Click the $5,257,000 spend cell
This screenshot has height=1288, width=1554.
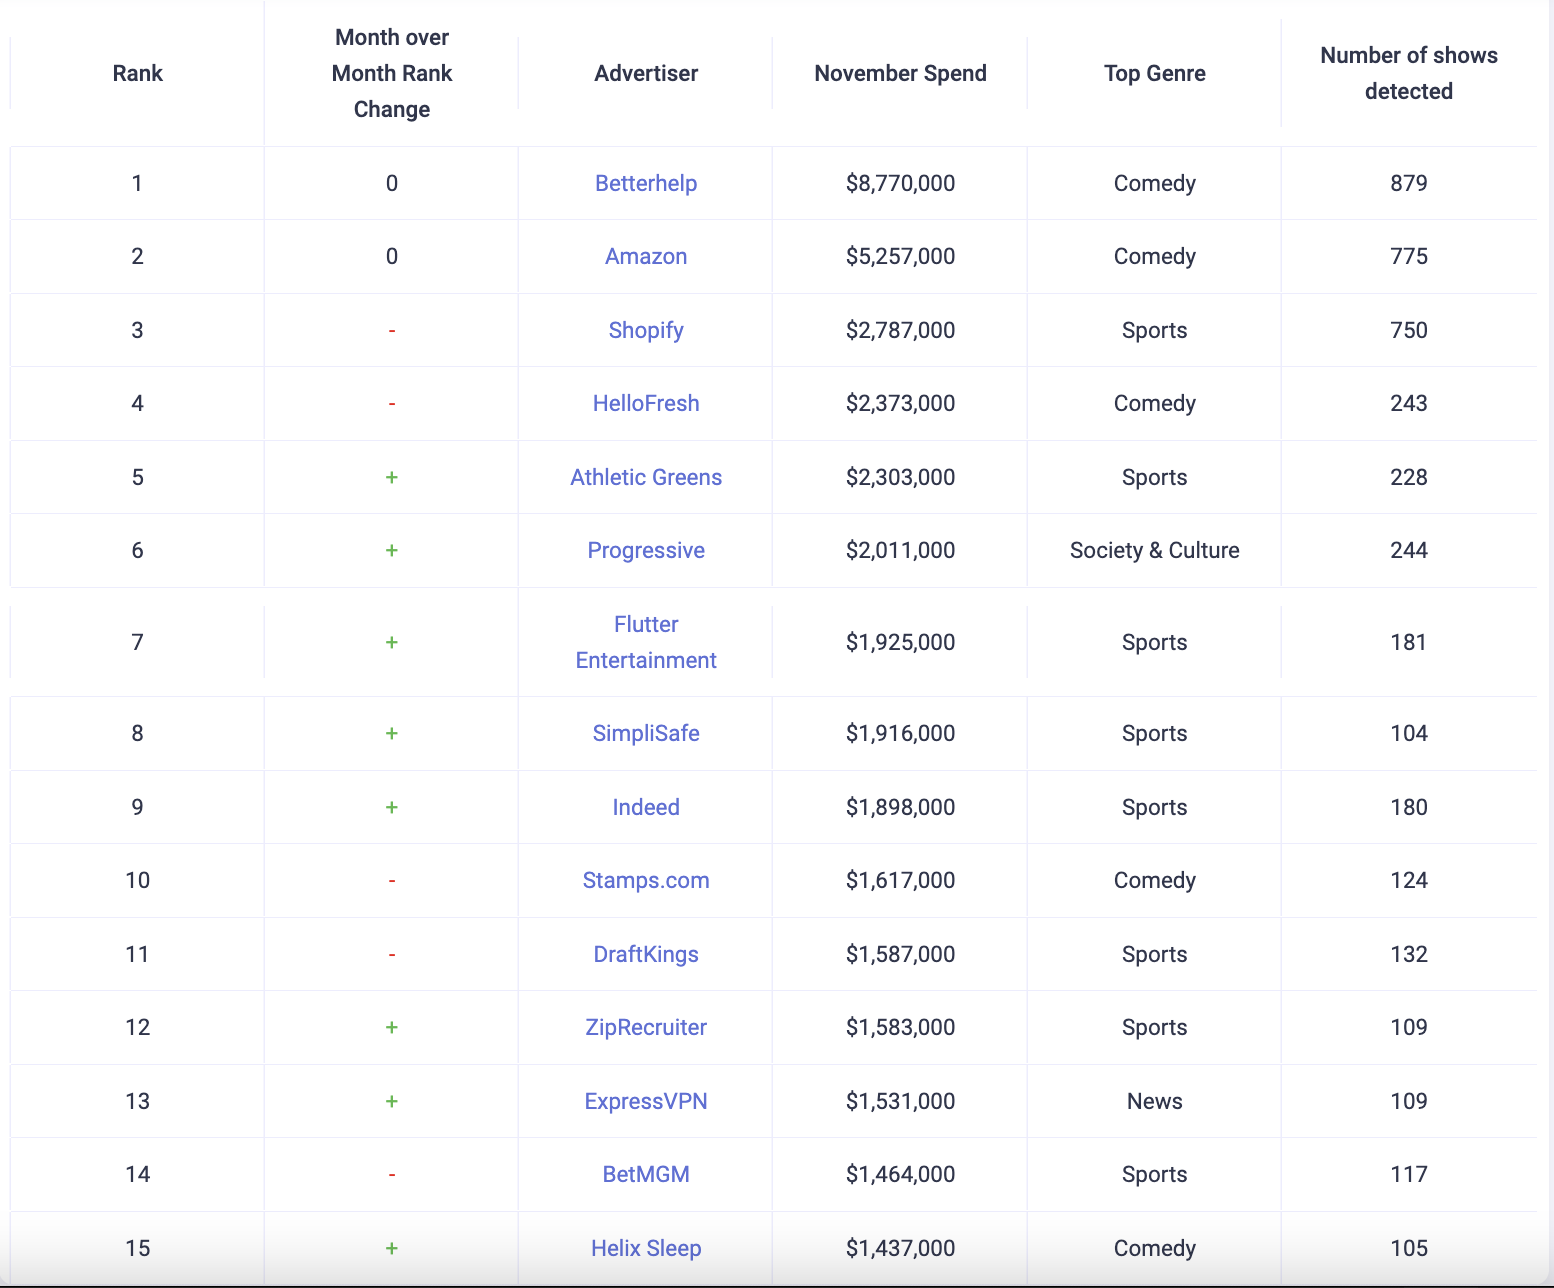pos(900,256)
